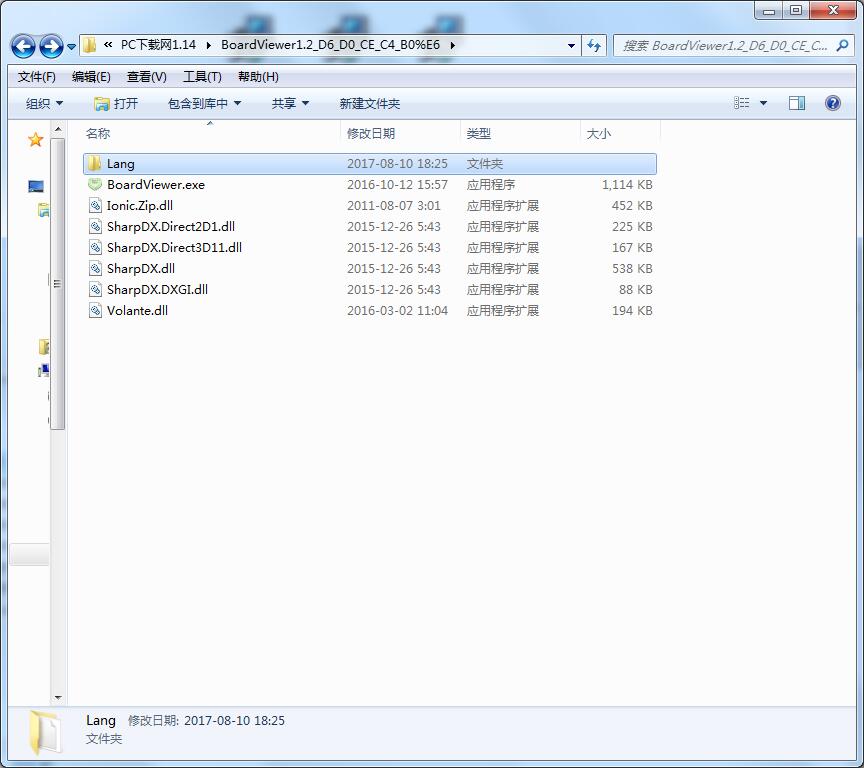Click the change view icon
864x768 pixels.
point(742,103)
